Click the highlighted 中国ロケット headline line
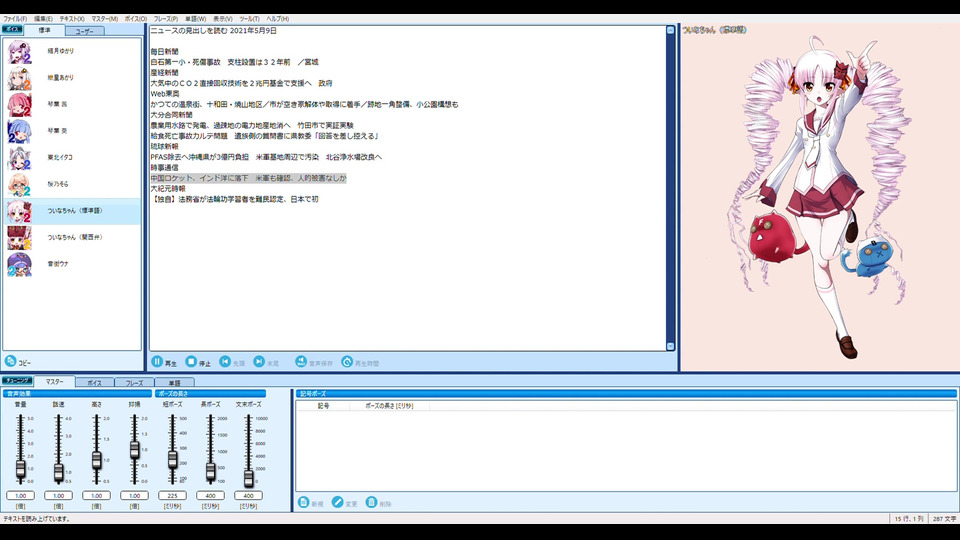Image resolution: width=960 pixels, height=540 pixels. tap(249, 178)
